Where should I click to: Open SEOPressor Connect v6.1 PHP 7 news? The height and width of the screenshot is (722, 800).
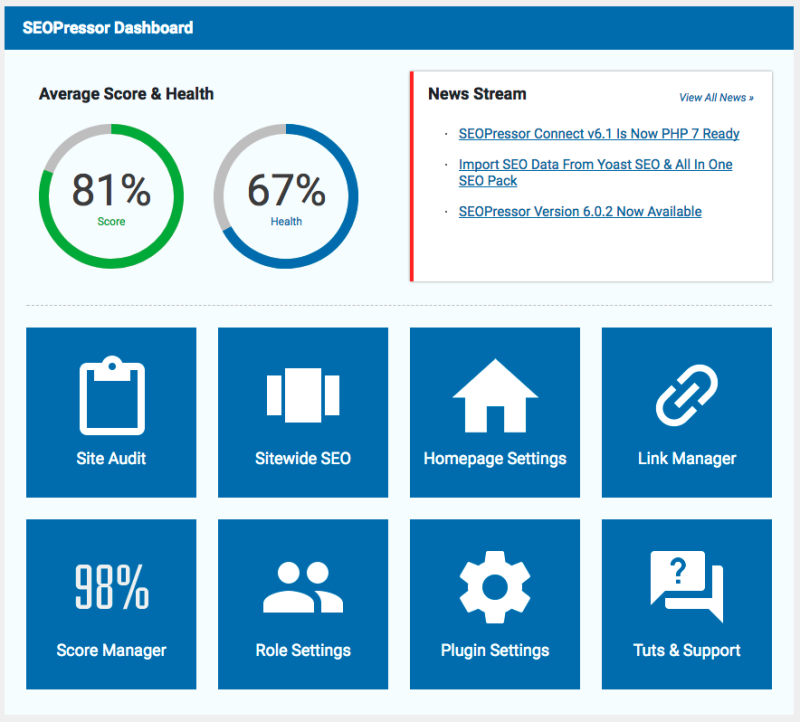pyautogui.click(x=599, y=134)
